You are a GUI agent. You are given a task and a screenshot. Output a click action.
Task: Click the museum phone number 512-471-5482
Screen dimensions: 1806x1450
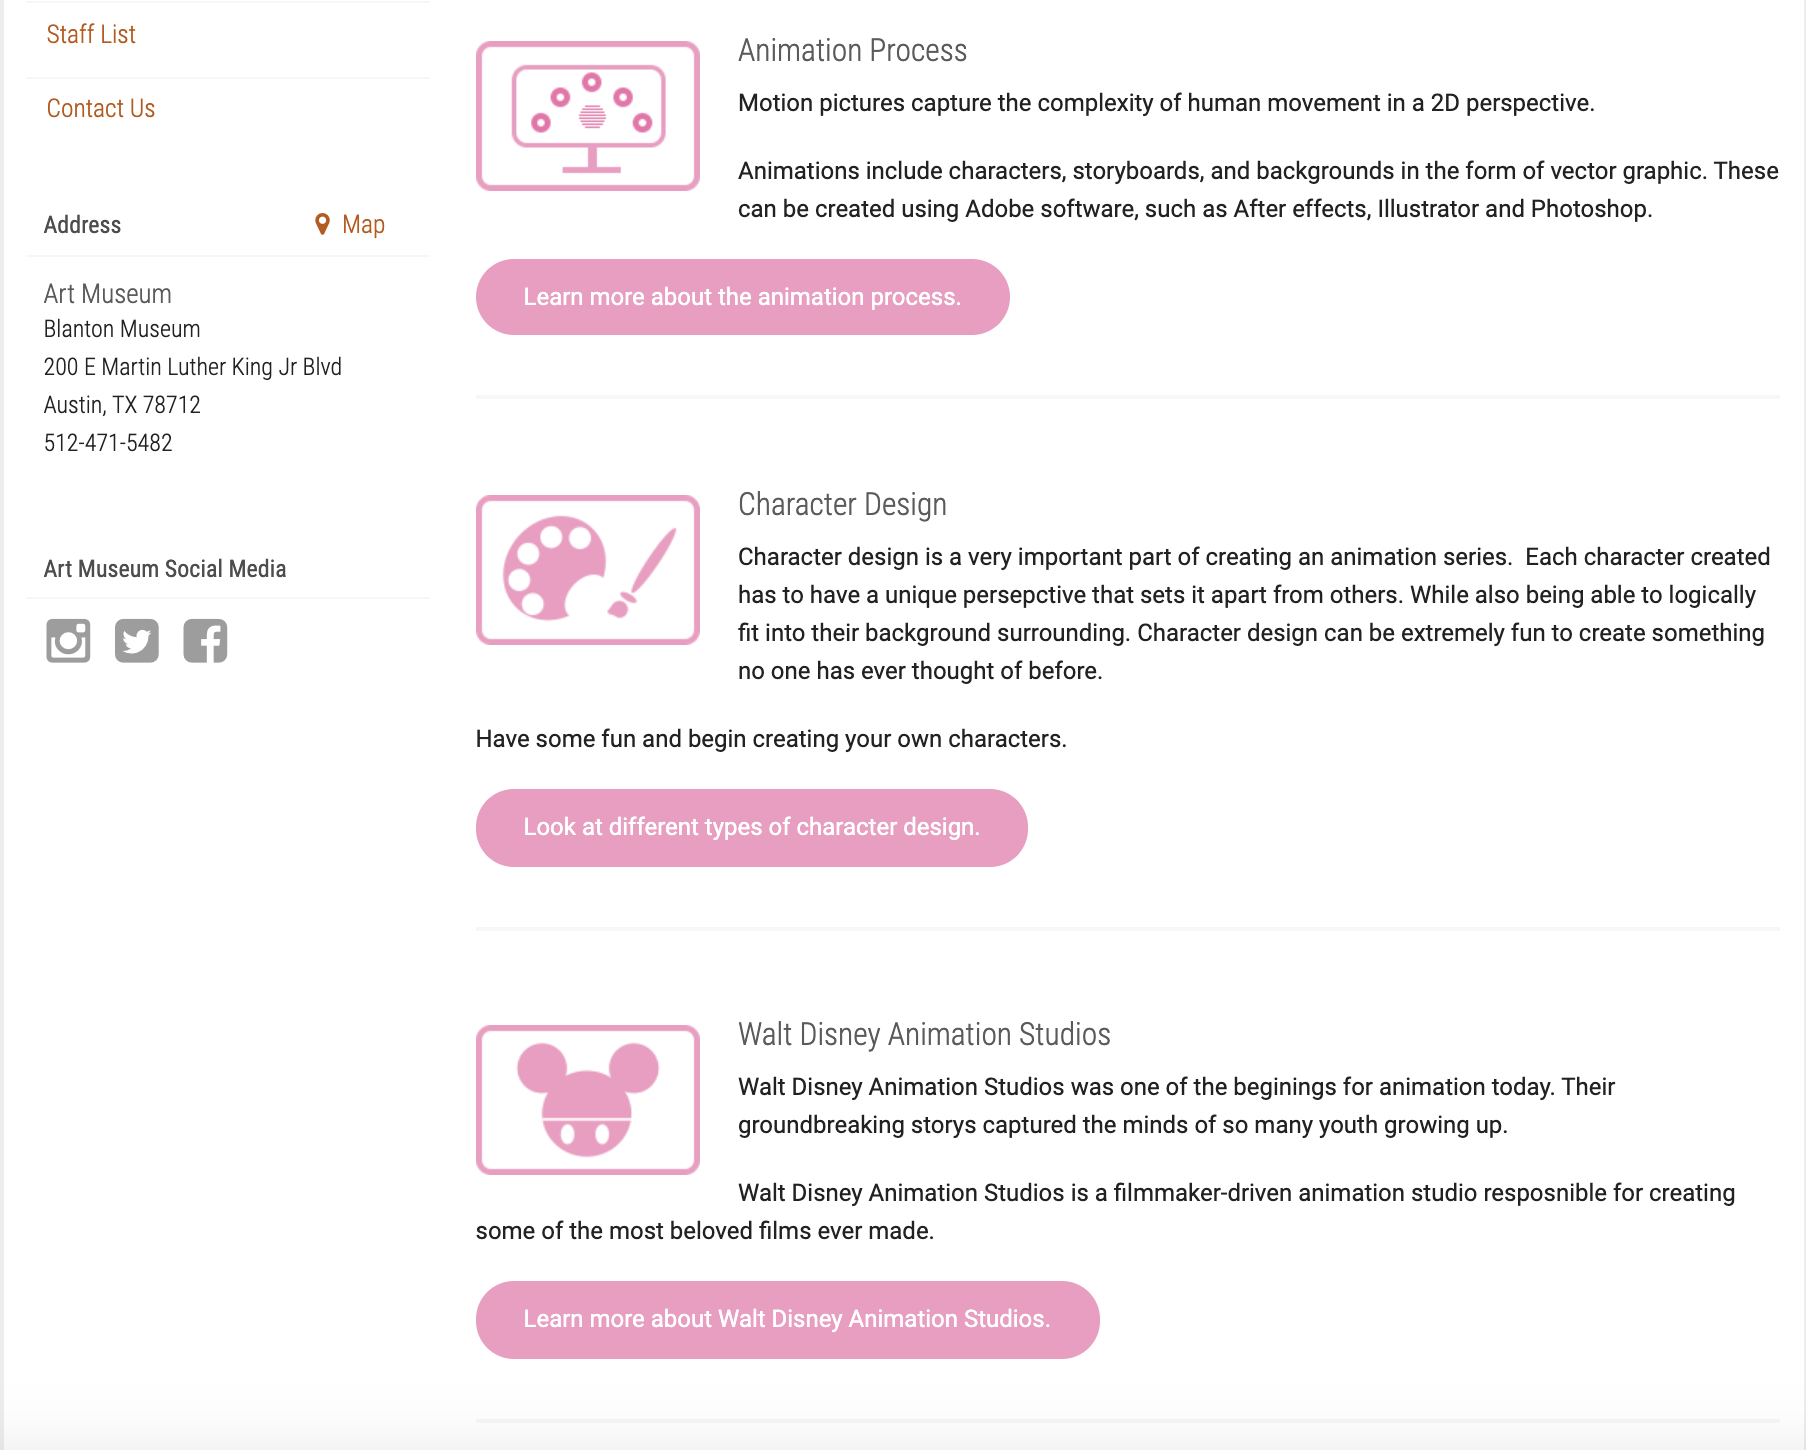point(108,443)
